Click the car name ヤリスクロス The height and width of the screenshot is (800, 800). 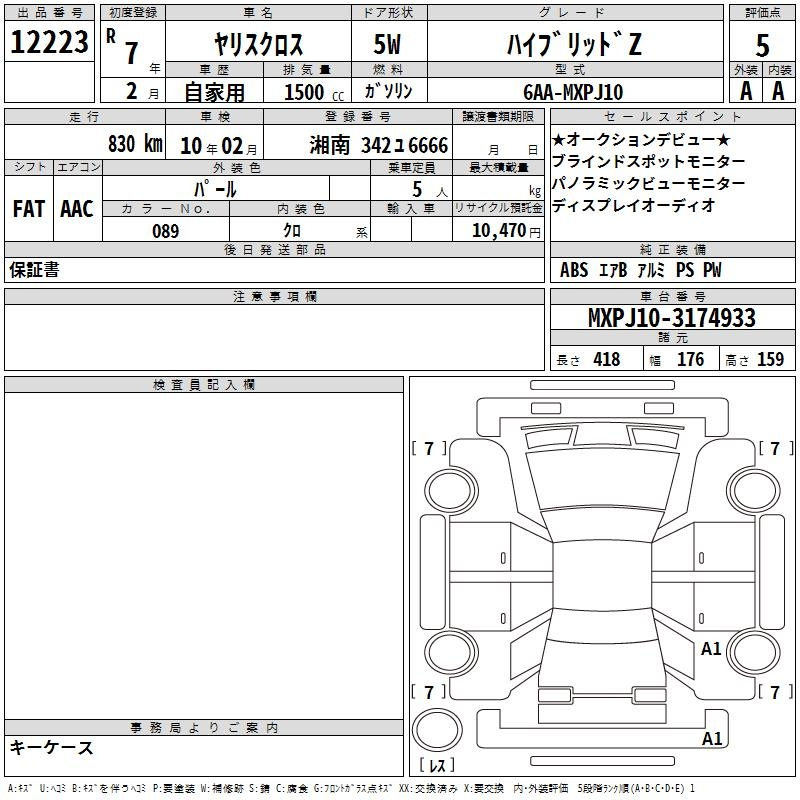click(259, 44)
